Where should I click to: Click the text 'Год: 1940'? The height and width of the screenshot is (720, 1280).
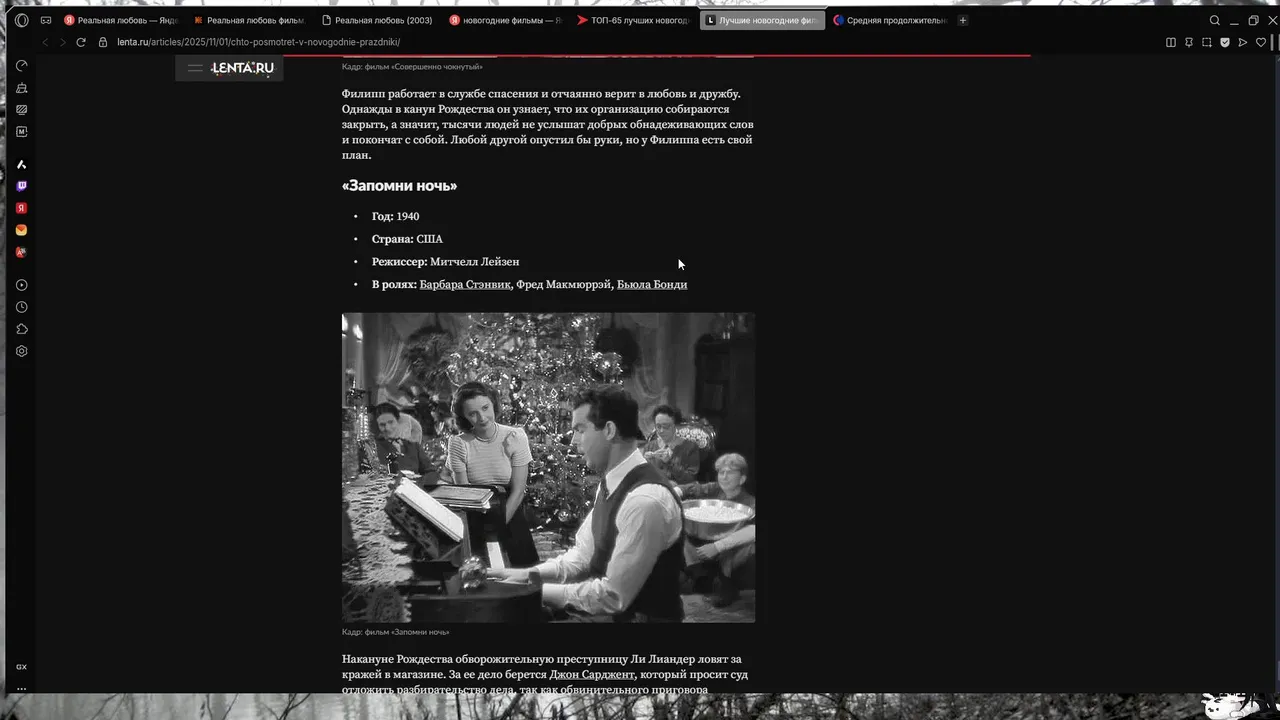click(395, 216)
